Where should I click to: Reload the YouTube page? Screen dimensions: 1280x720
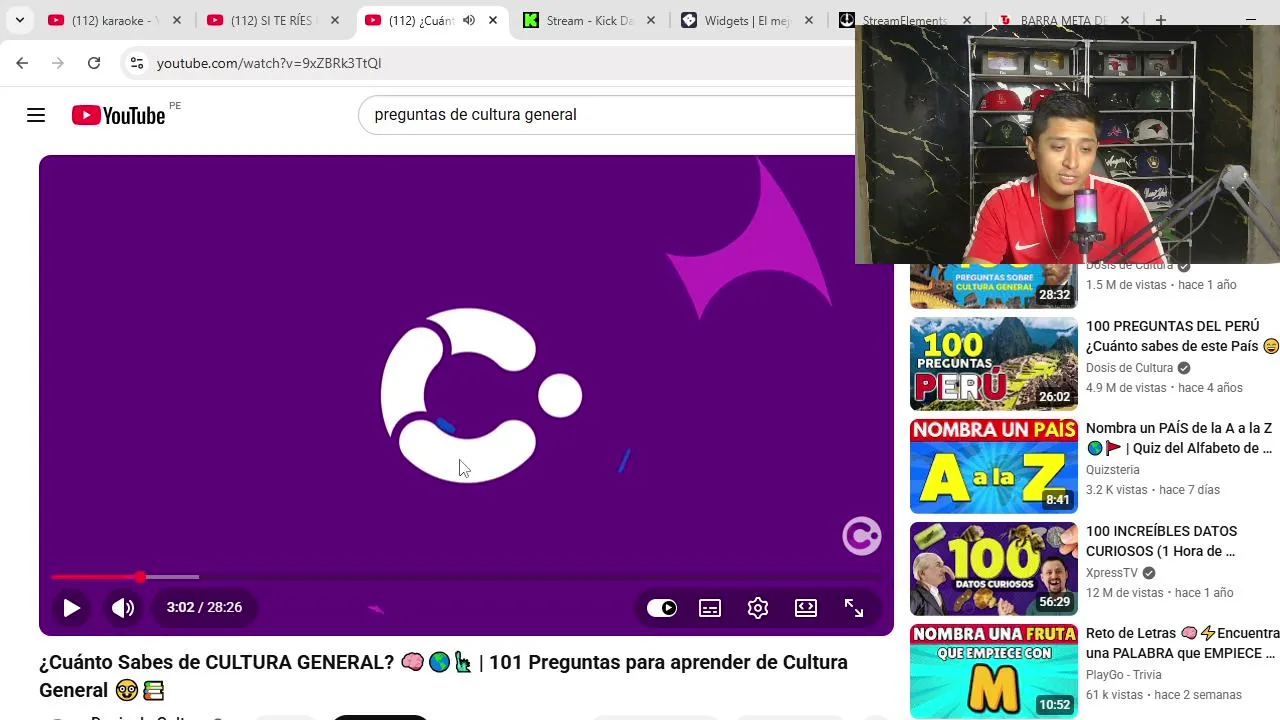[94, 63]
